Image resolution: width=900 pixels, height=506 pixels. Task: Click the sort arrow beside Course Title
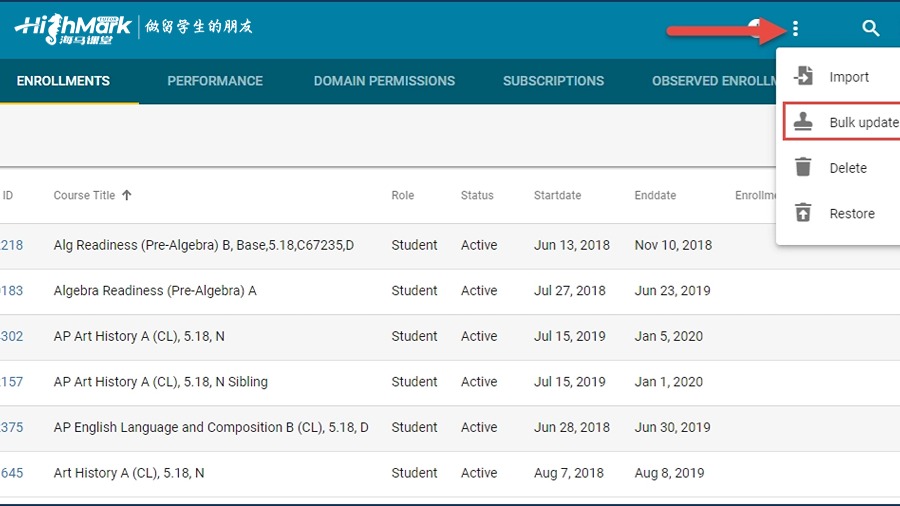click(x=127, y=196)
